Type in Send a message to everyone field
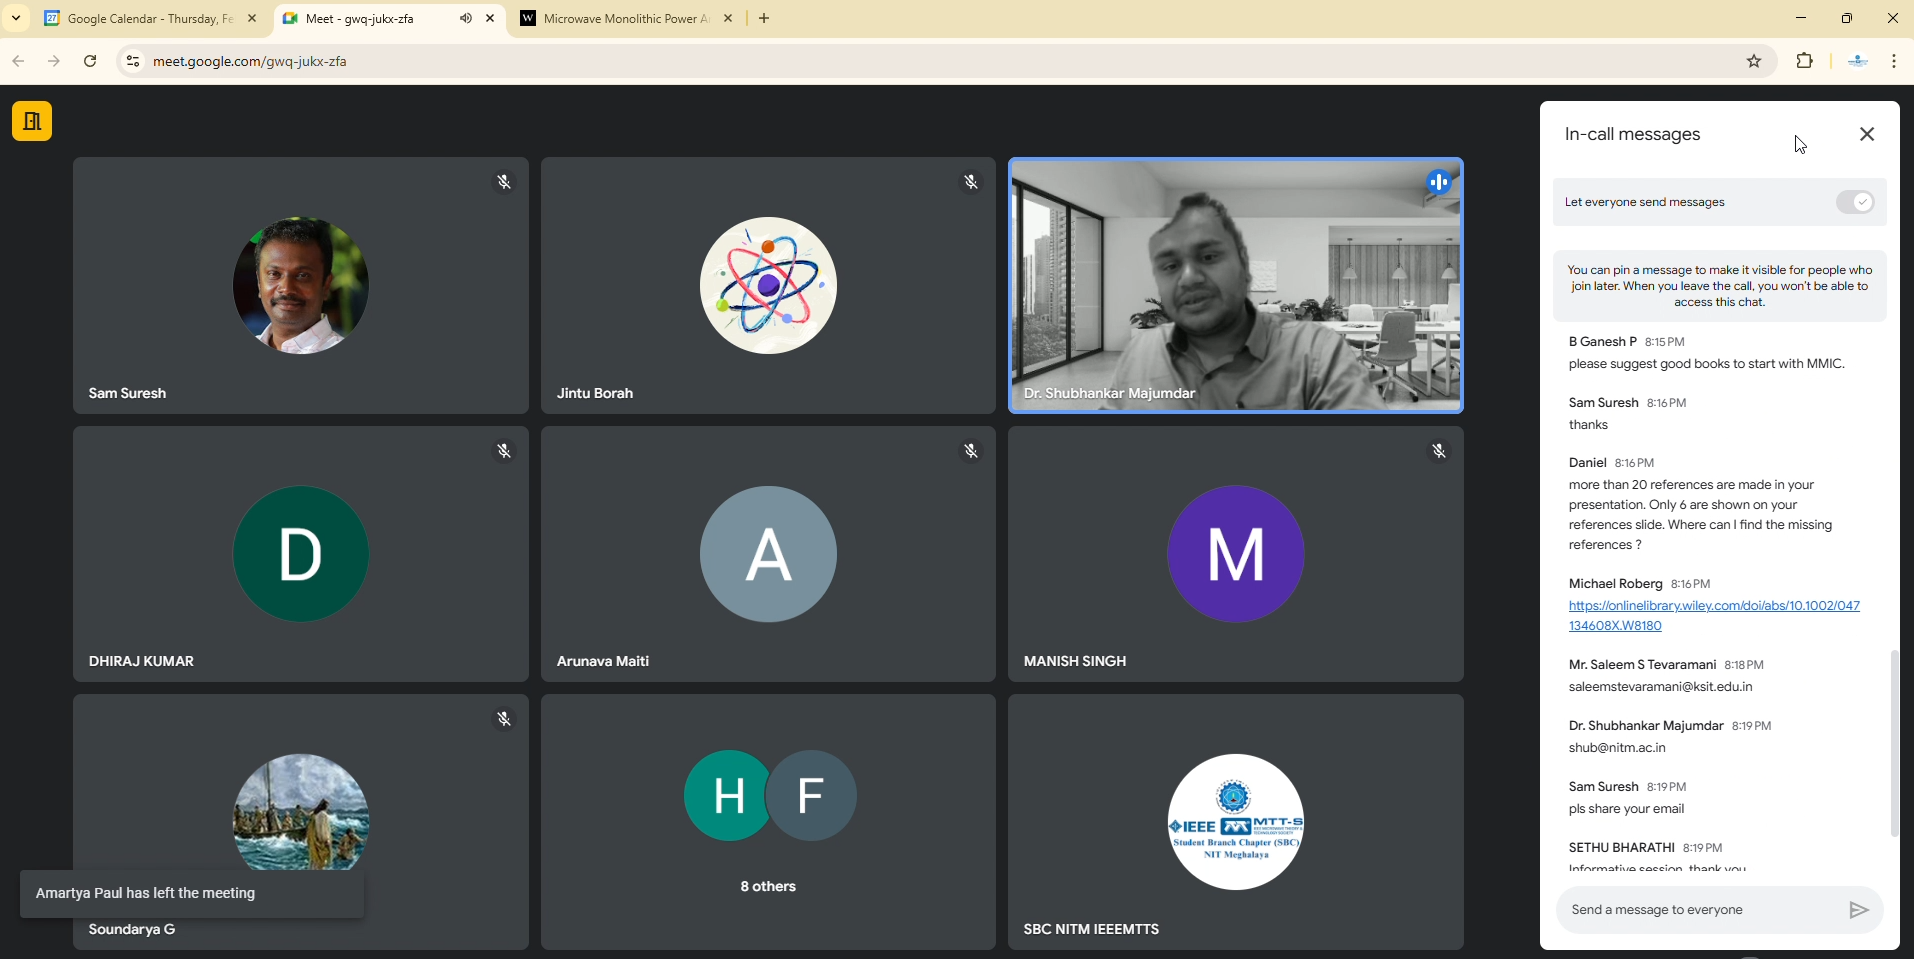Viewport: 1914px width, 959px height. [1700, 910]
